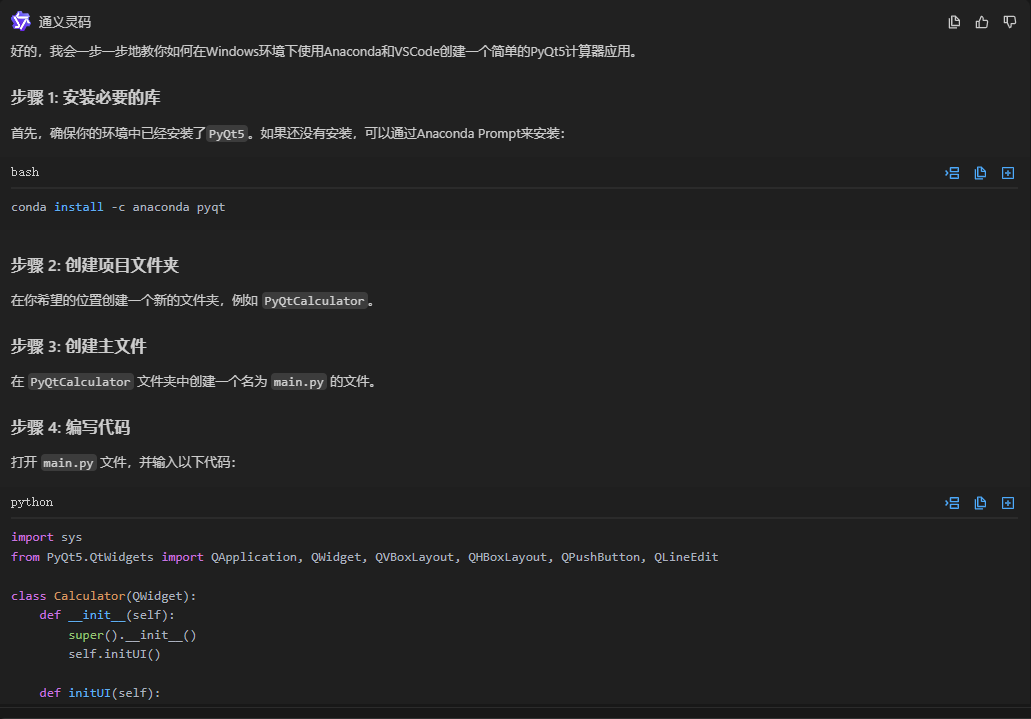Viewport: 1031px width, 719px height.
Task: Insert the bash code at cursor
Action: click(x=952, y=173)
